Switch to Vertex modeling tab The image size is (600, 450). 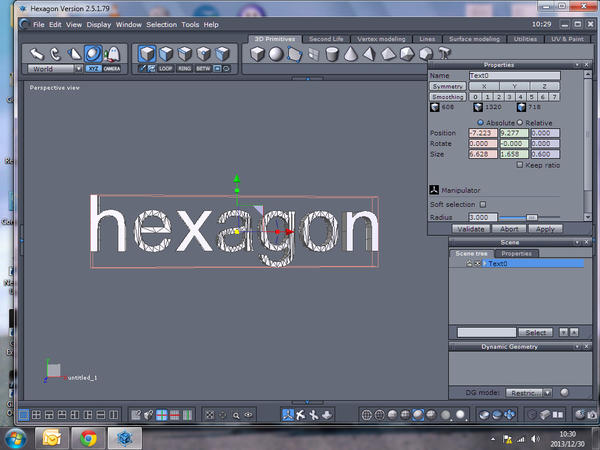(x=381, y=39)
